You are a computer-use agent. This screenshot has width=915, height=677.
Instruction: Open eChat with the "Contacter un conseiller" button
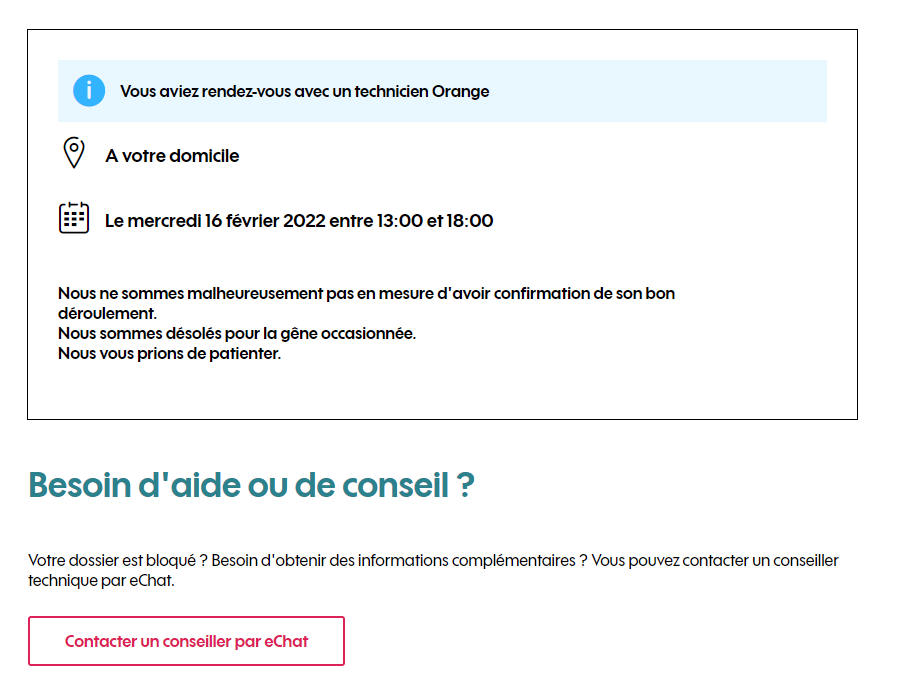pos(186,641)
